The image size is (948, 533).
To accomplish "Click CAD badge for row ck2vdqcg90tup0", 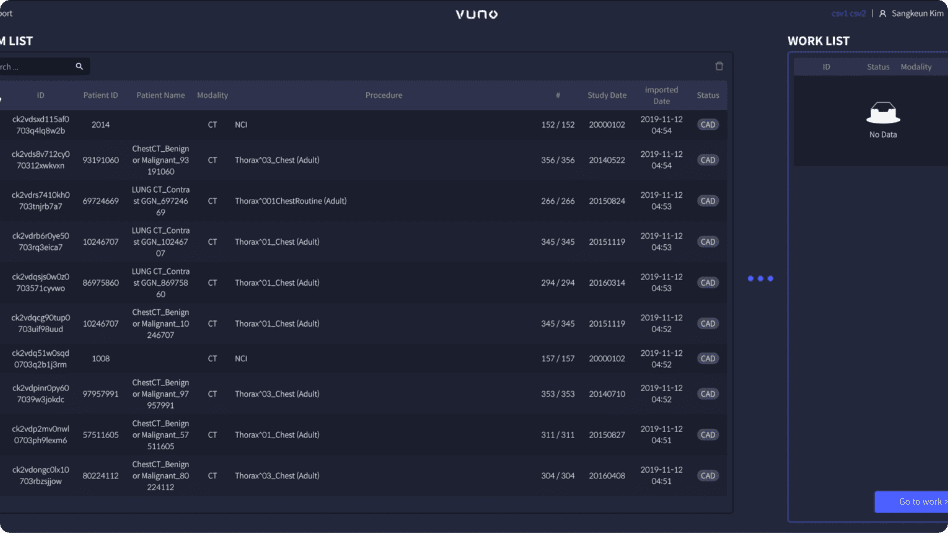I will [x=708, y=324].
